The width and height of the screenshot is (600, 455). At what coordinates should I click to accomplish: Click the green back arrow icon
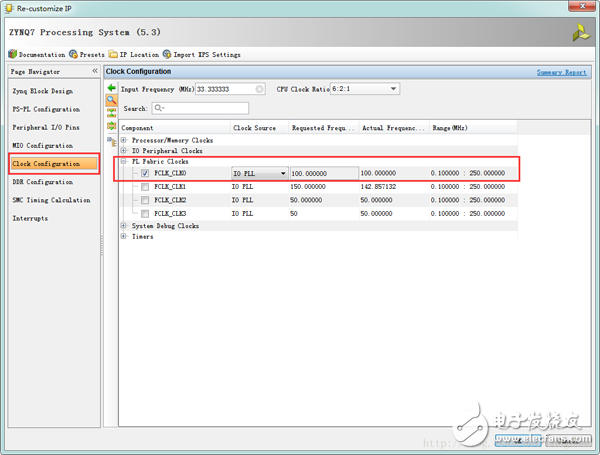coord(111,89)
